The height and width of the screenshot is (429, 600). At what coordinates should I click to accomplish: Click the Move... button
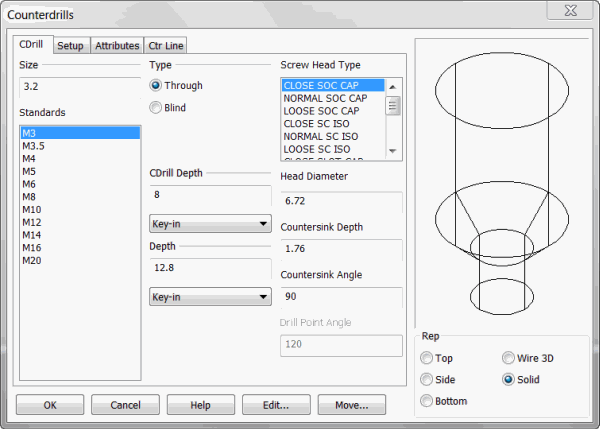coord(352,405)
